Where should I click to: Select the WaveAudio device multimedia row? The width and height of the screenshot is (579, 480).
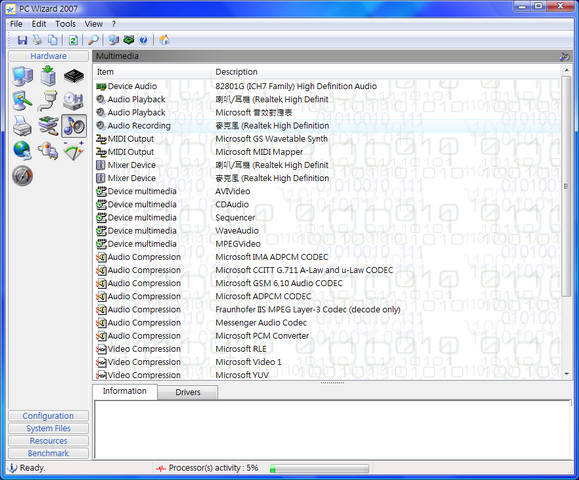point(327,230)
